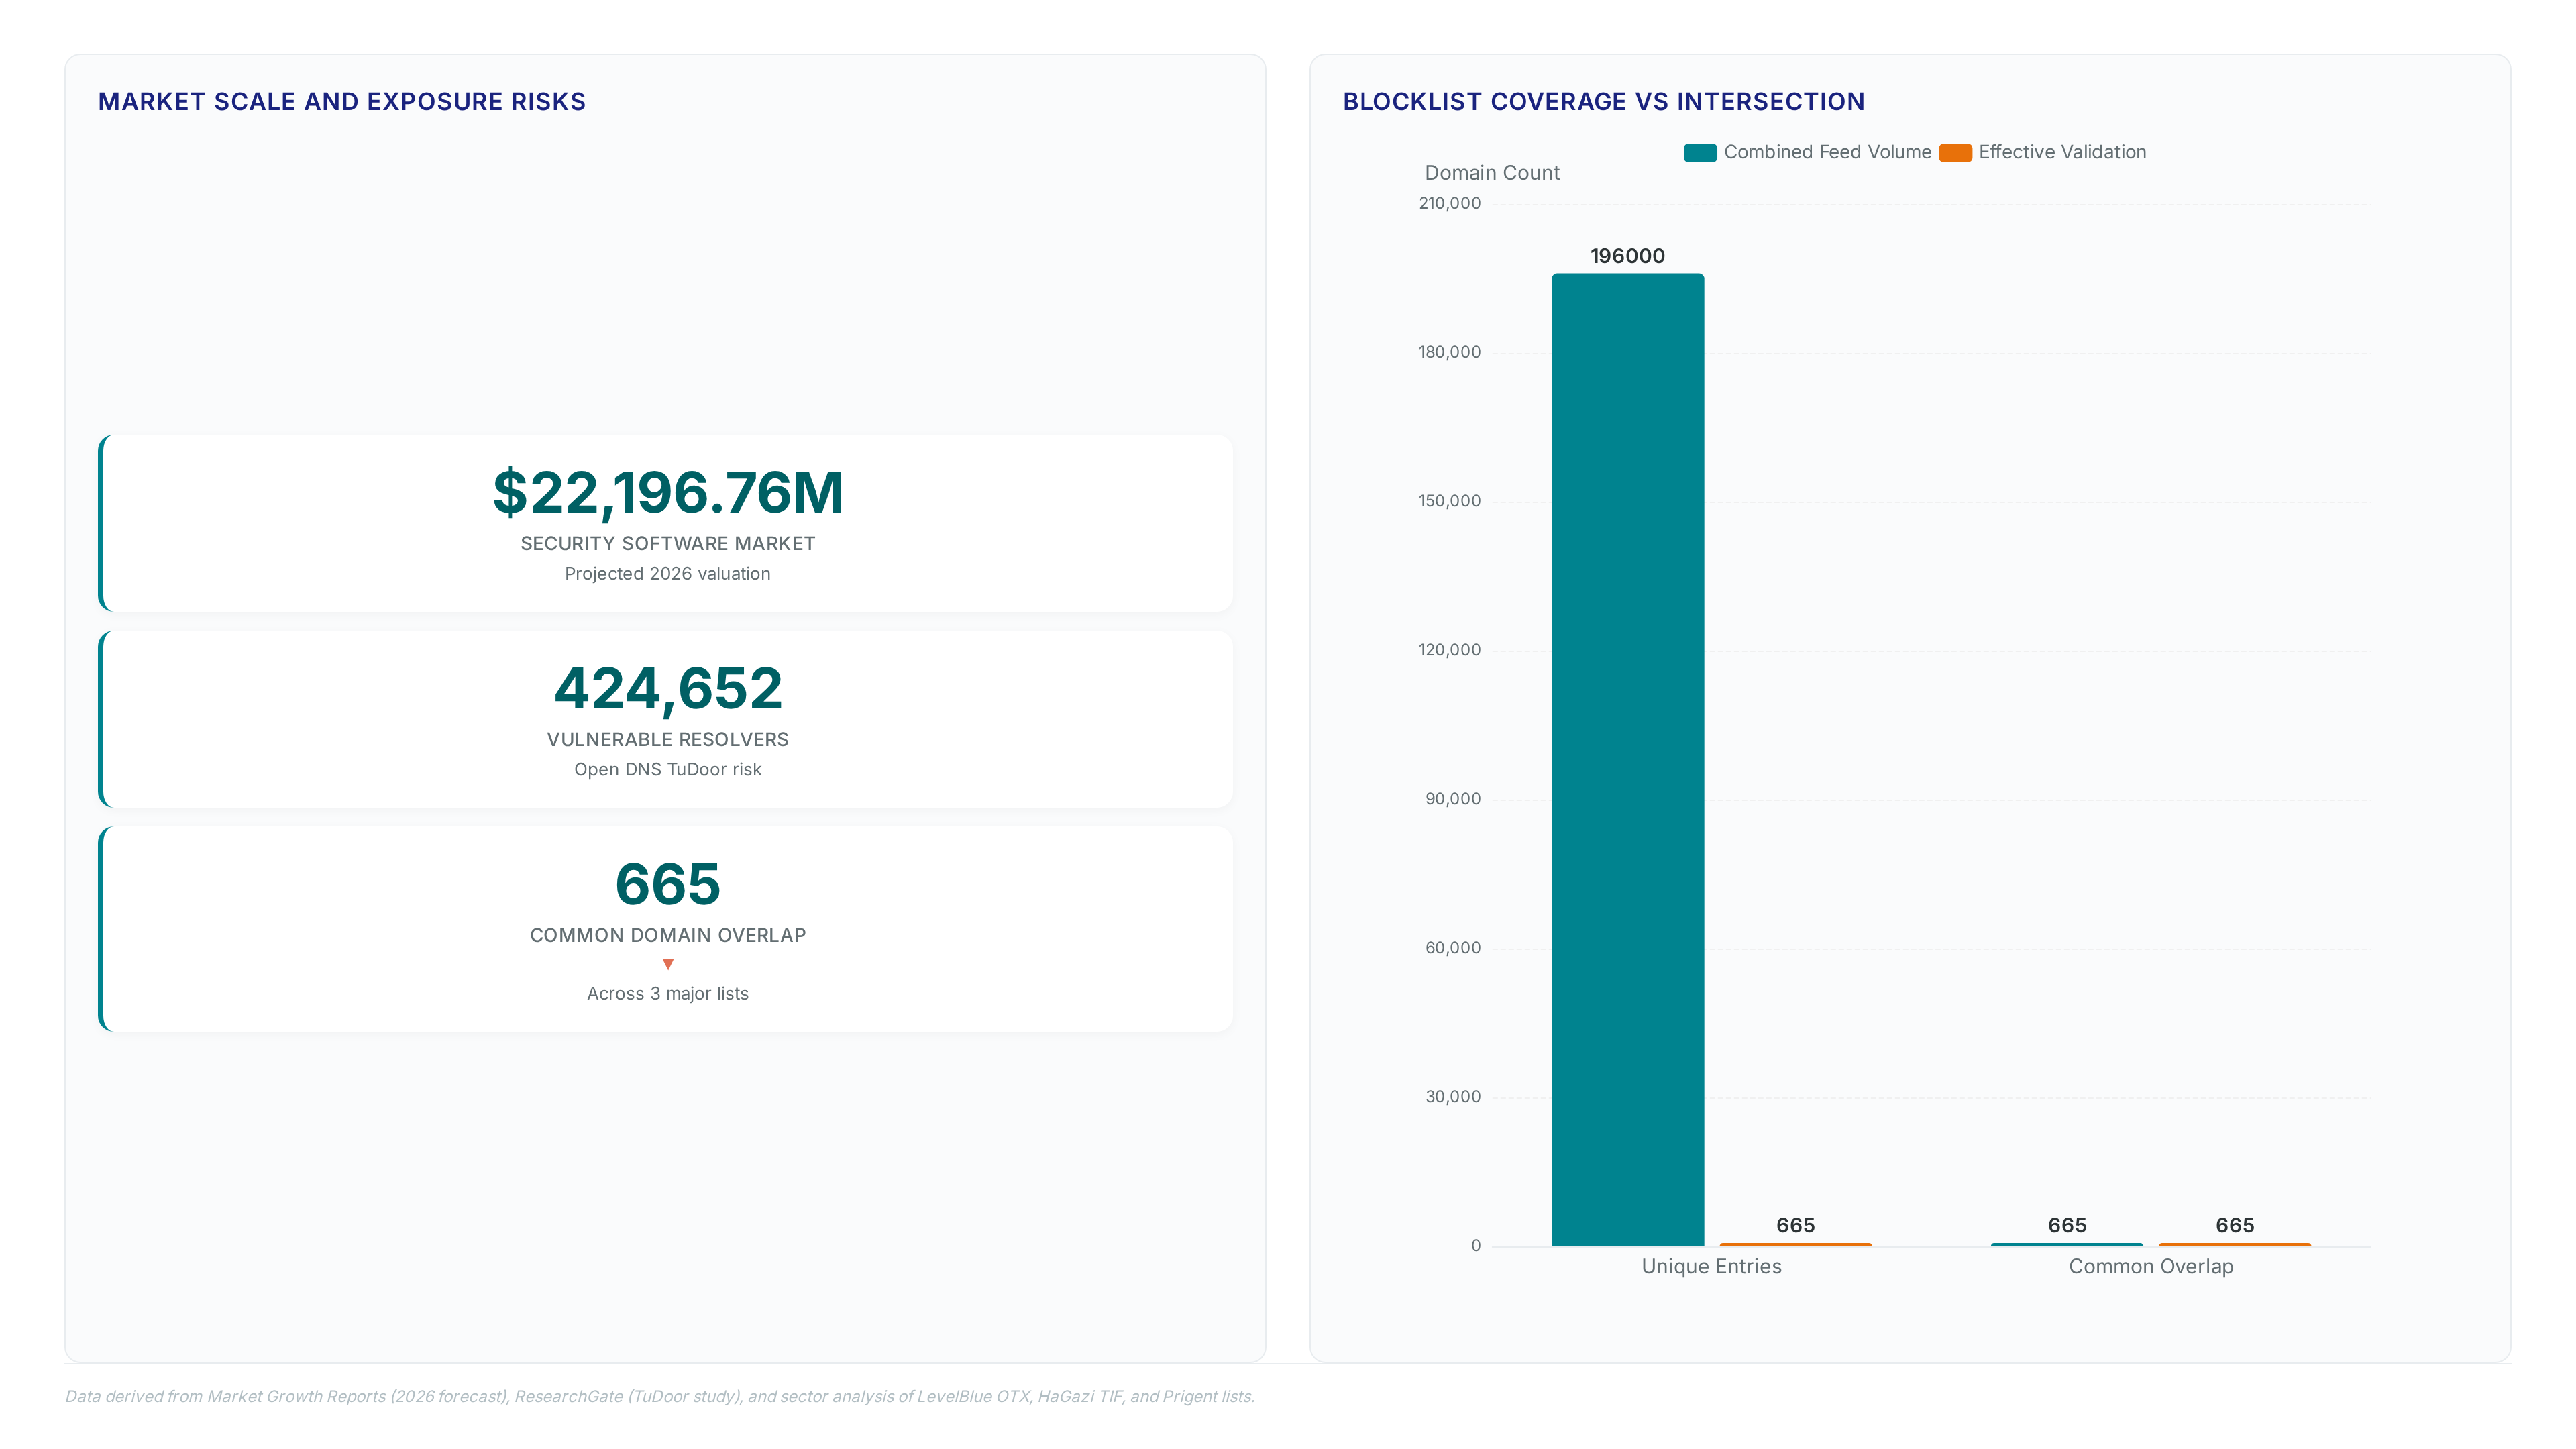Toggle the Combined Feed Volume legend label
Image resolution: width=2576 pixels, height=1449 pixels.
tap(1827, 152)
